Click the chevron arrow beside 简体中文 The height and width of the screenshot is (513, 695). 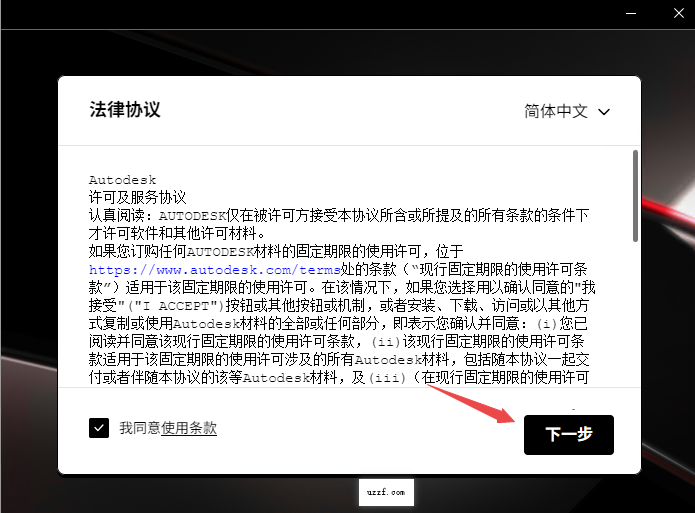point(604,112)
